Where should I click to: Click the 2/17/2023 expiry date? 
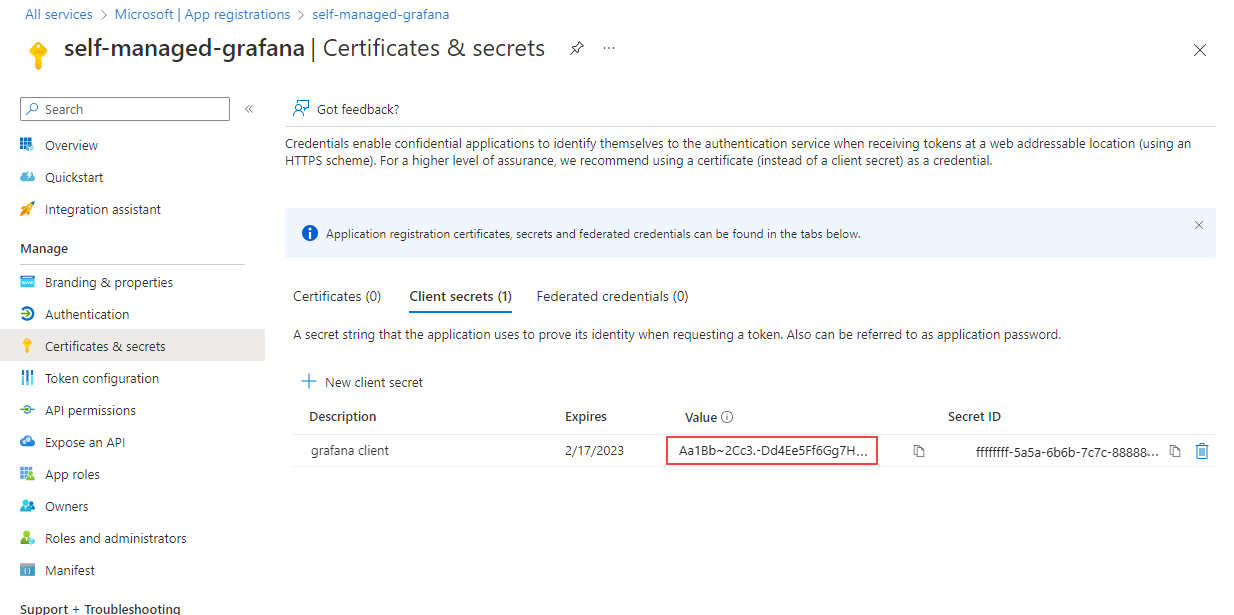594,450
